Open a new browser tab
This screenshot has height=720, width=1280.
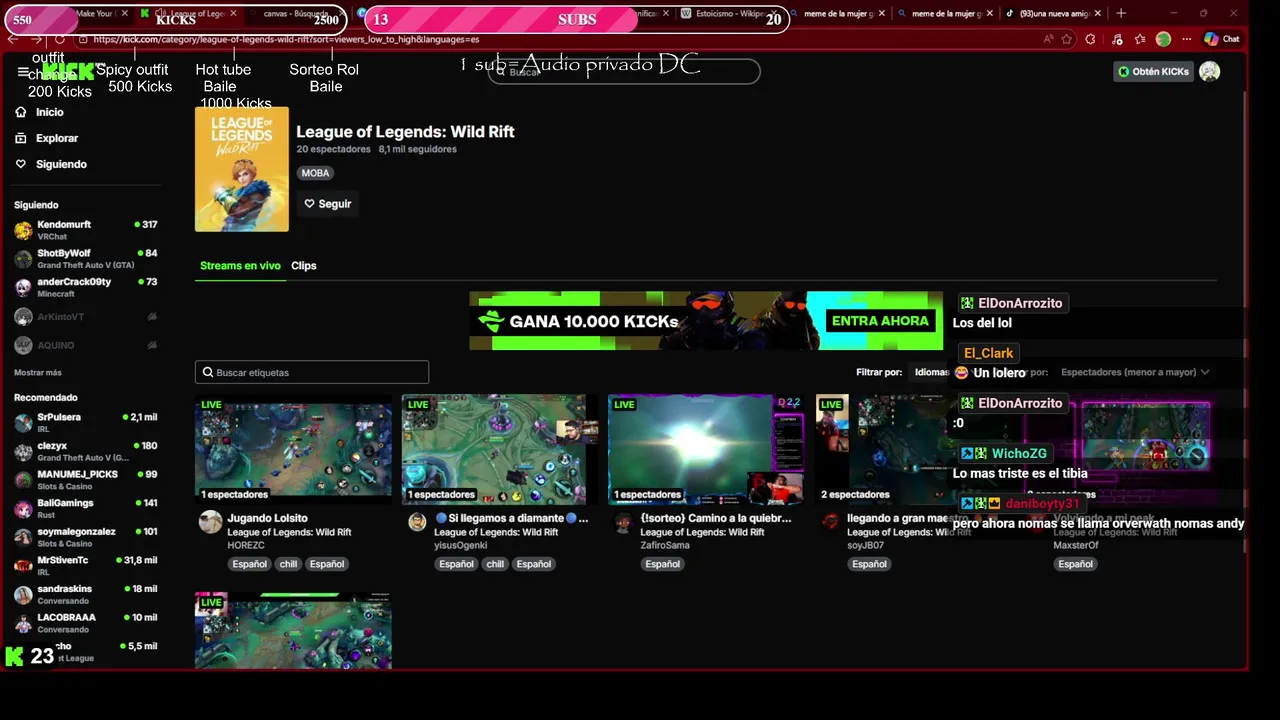1121,14
